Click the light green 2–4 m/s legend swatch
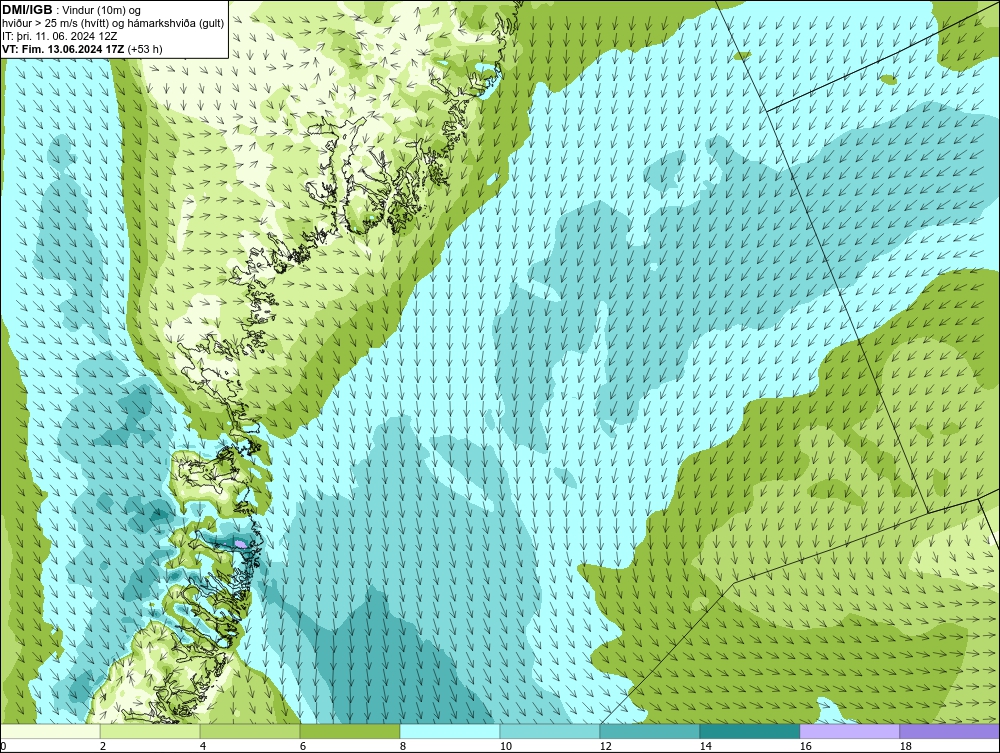The height and width of the screenshot is (753, 1000). [150, 731]
